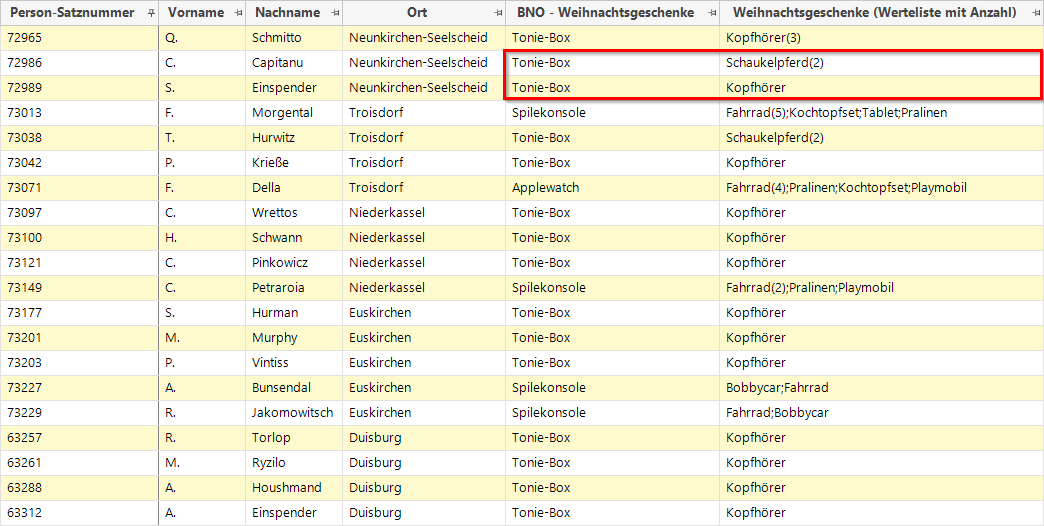Click the surname Ryzilo
This screenshot has width=1044, height=526.
(x=269, y=463)
